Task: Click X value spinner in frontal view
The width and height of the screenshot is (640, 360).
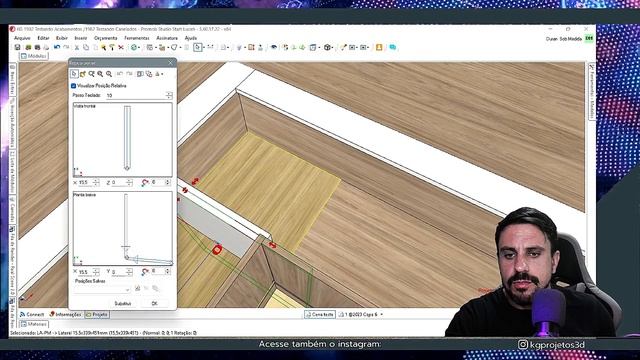Action: 96,182
